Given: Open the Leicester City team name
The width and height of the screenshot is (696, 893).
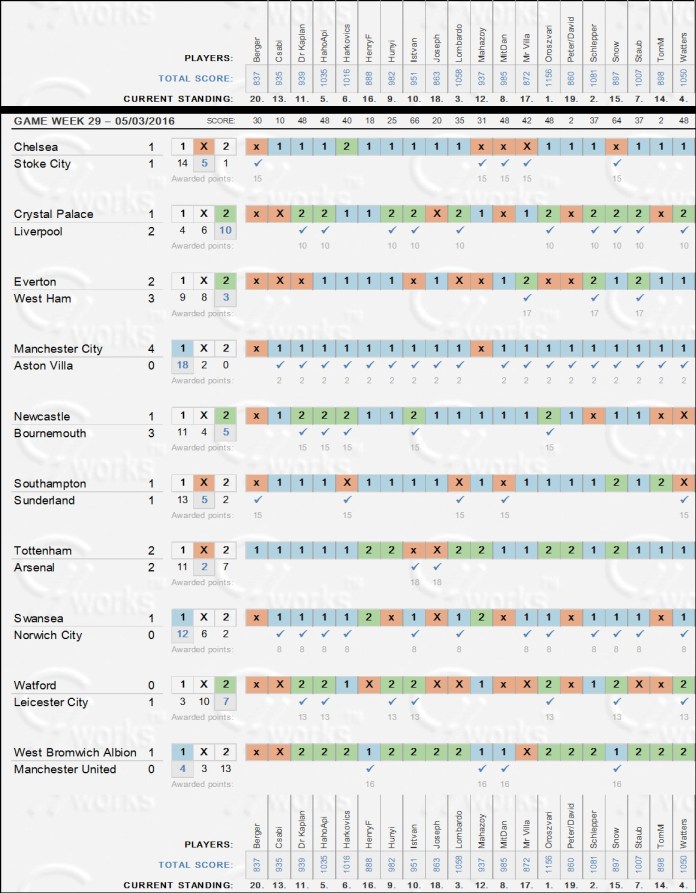Looking at the screenshot, I should (x=51, y=702).
